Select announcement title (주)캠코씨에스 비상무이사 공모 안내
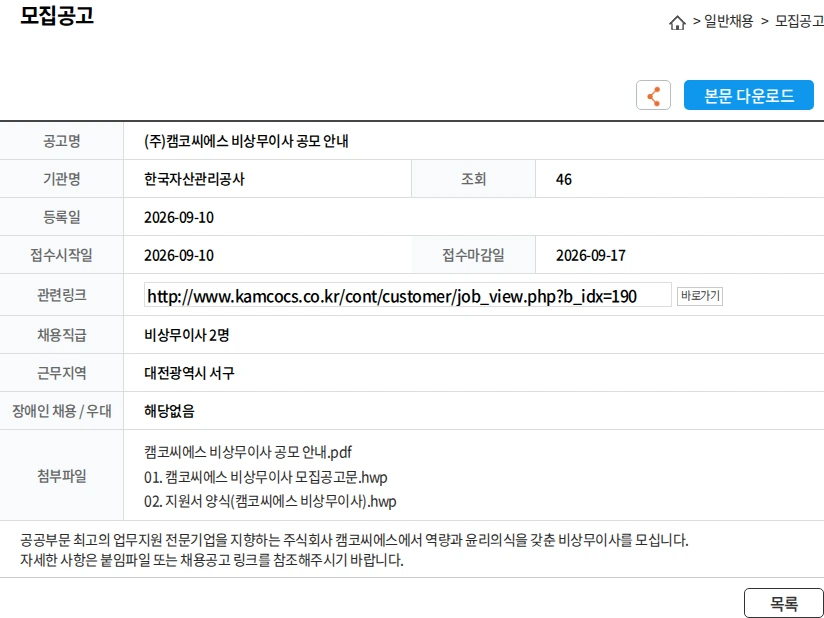This screenshot has width=824, height=618. pos(246,141)
